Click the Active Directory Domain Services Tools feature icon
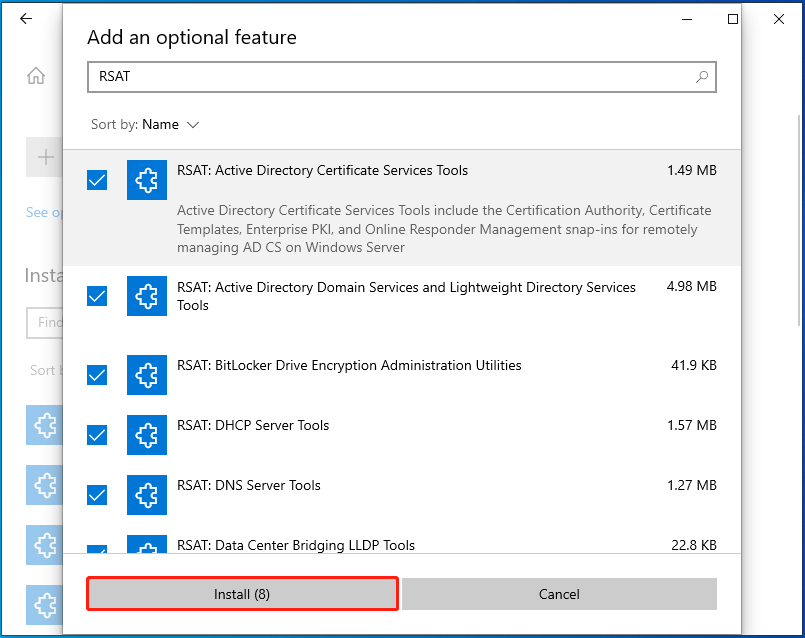This screenshot has height=638, width=805. pyautogui.click(x=146, y=296)
